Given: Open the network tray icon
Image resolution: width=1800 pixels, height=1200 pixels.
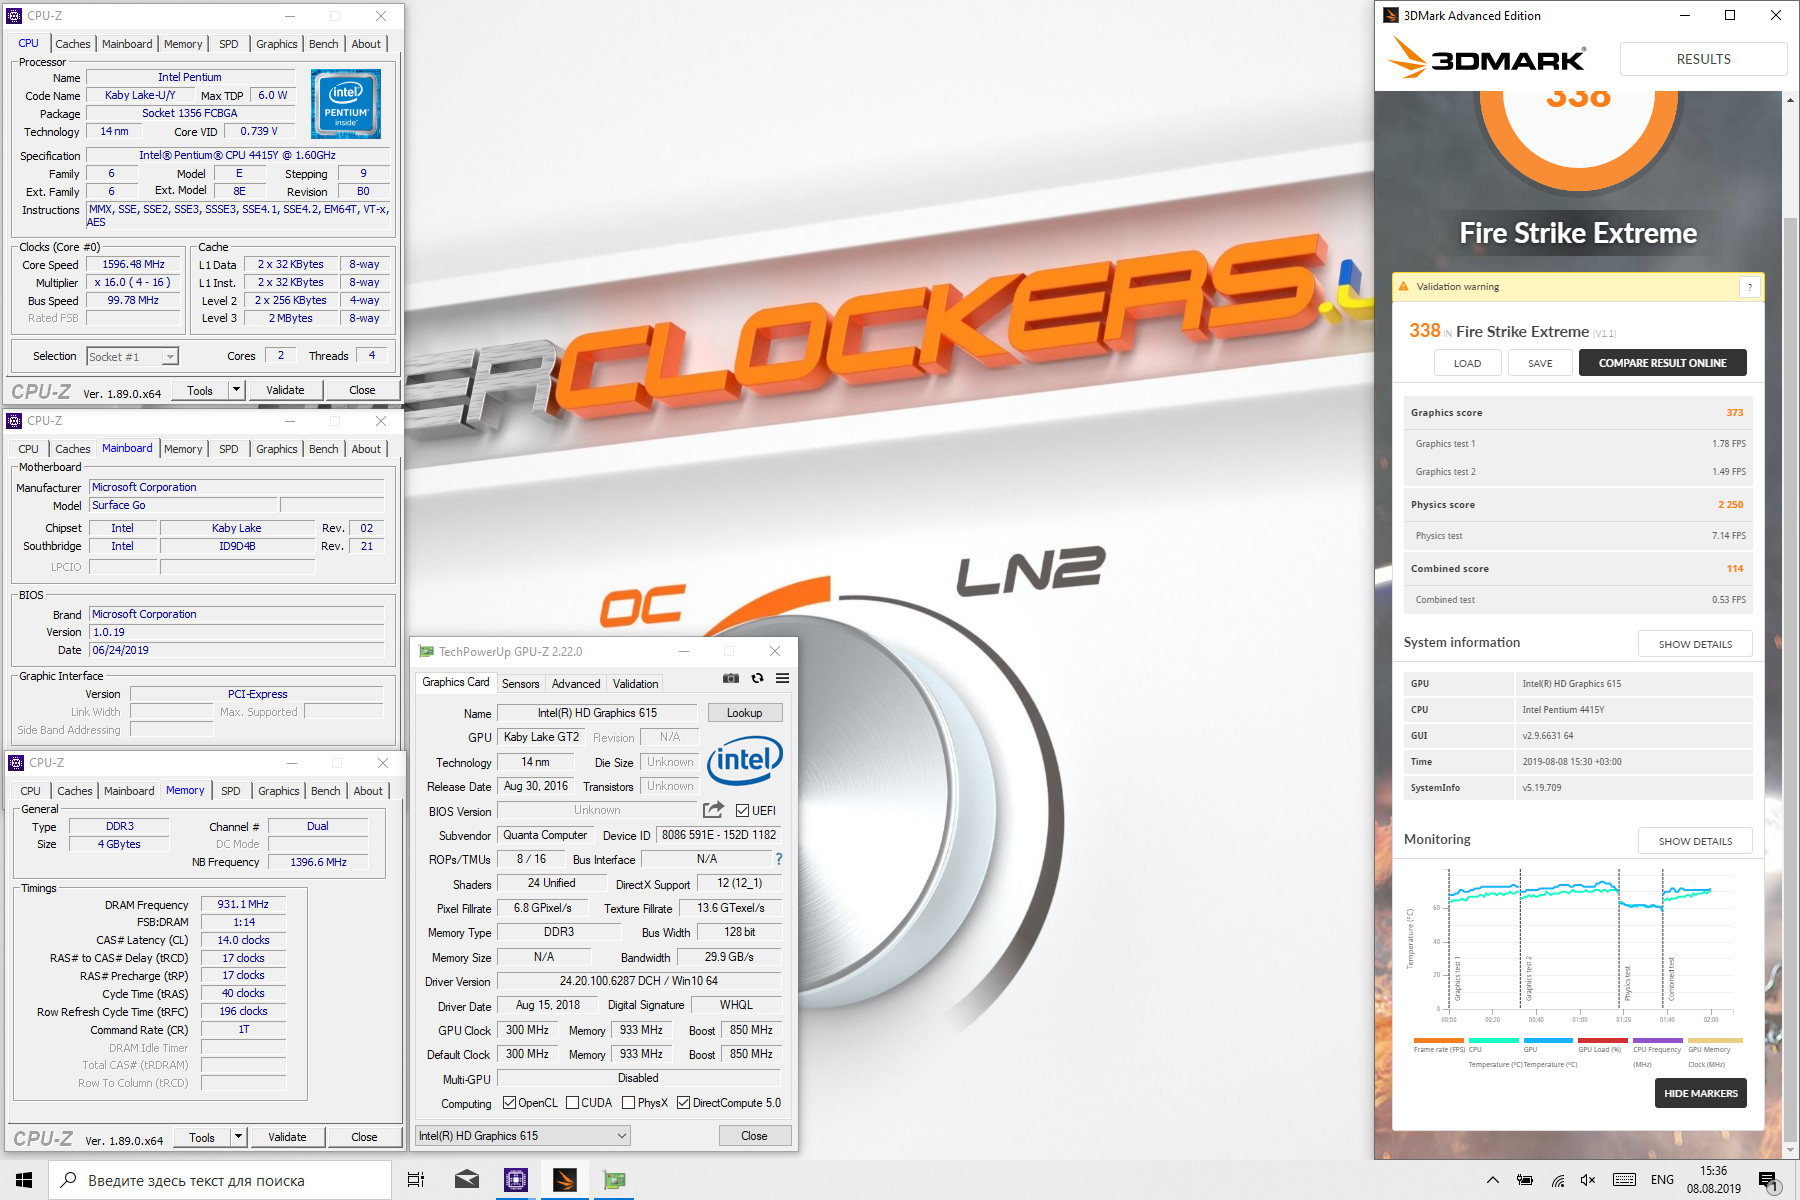Looking at the screenshot, I should pos(1558,1180).
